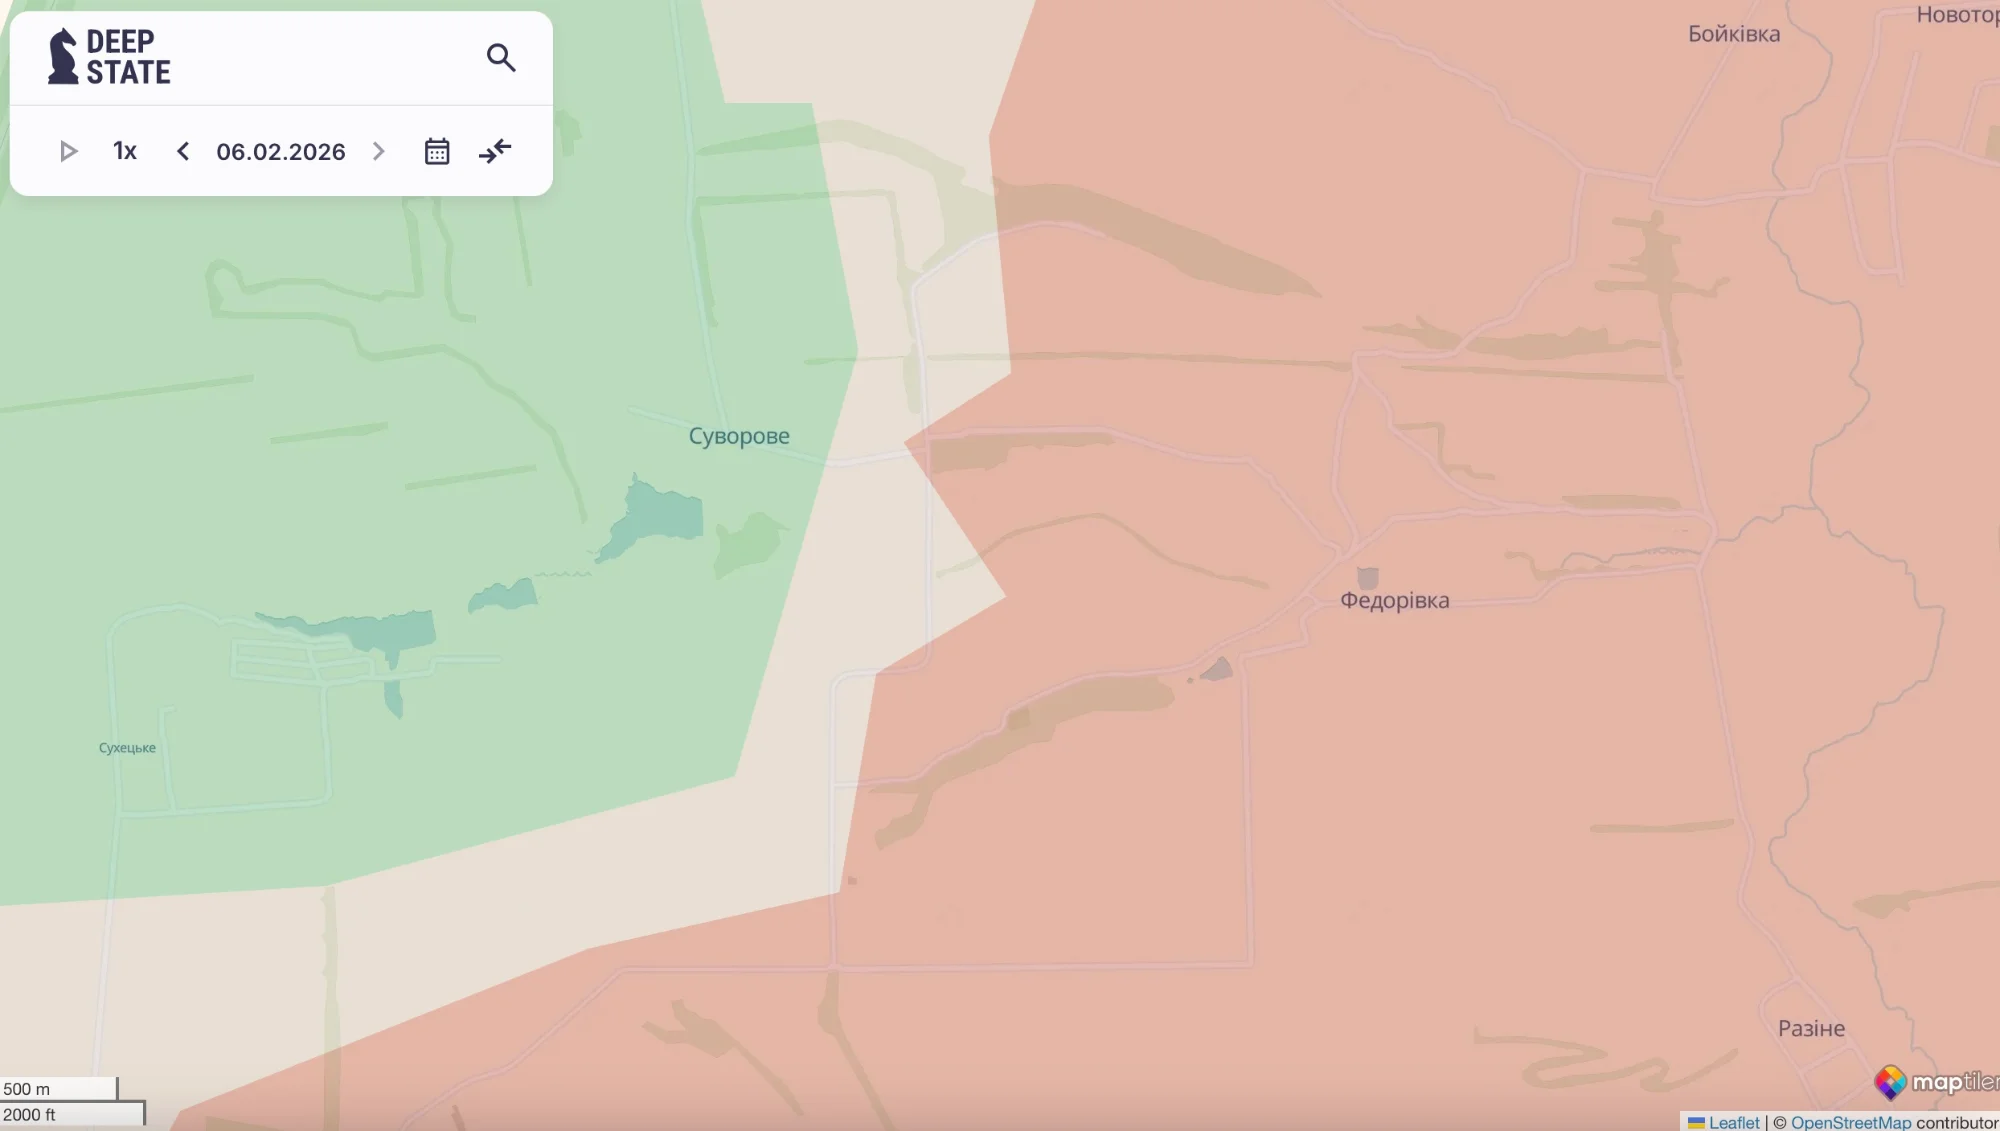Click the DeepState knight logo
Image resolution: width=2000 pixels, height=1131 pixels.
(x=63, y=57)
